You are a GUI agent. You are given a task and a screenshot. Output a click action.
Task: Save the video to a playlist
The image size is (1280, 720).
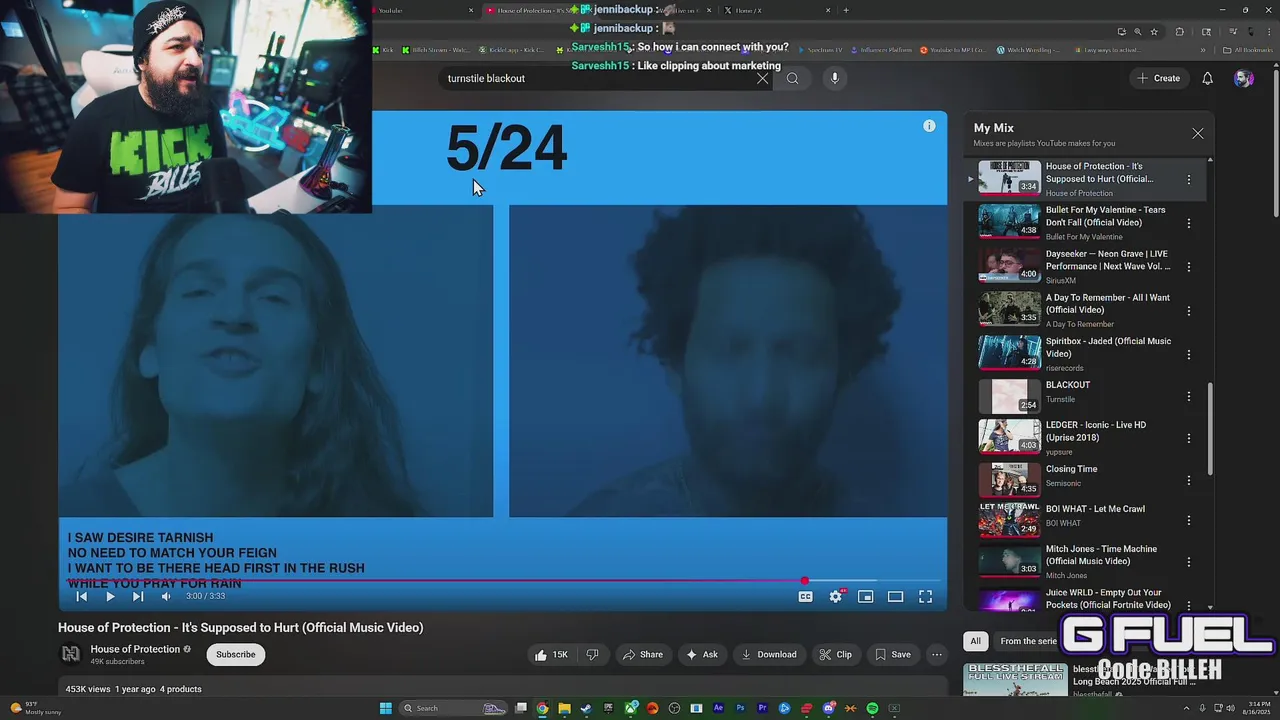[893, 655]
